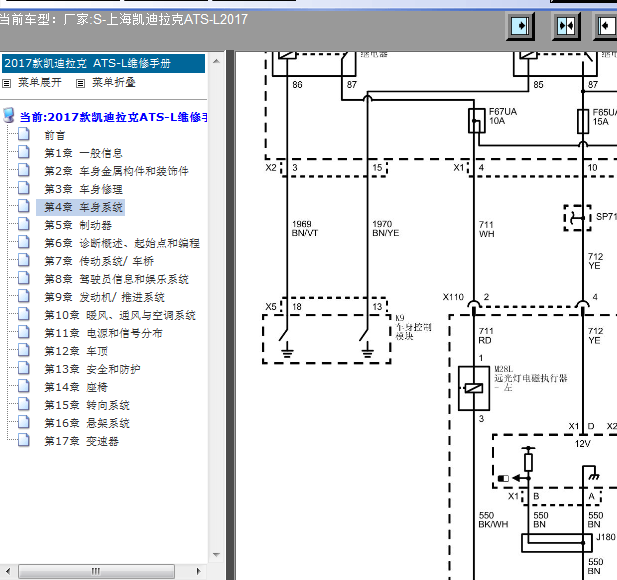Click the expand-panel right arrow icon
This screenshot has height=580, width=617.
520,26
